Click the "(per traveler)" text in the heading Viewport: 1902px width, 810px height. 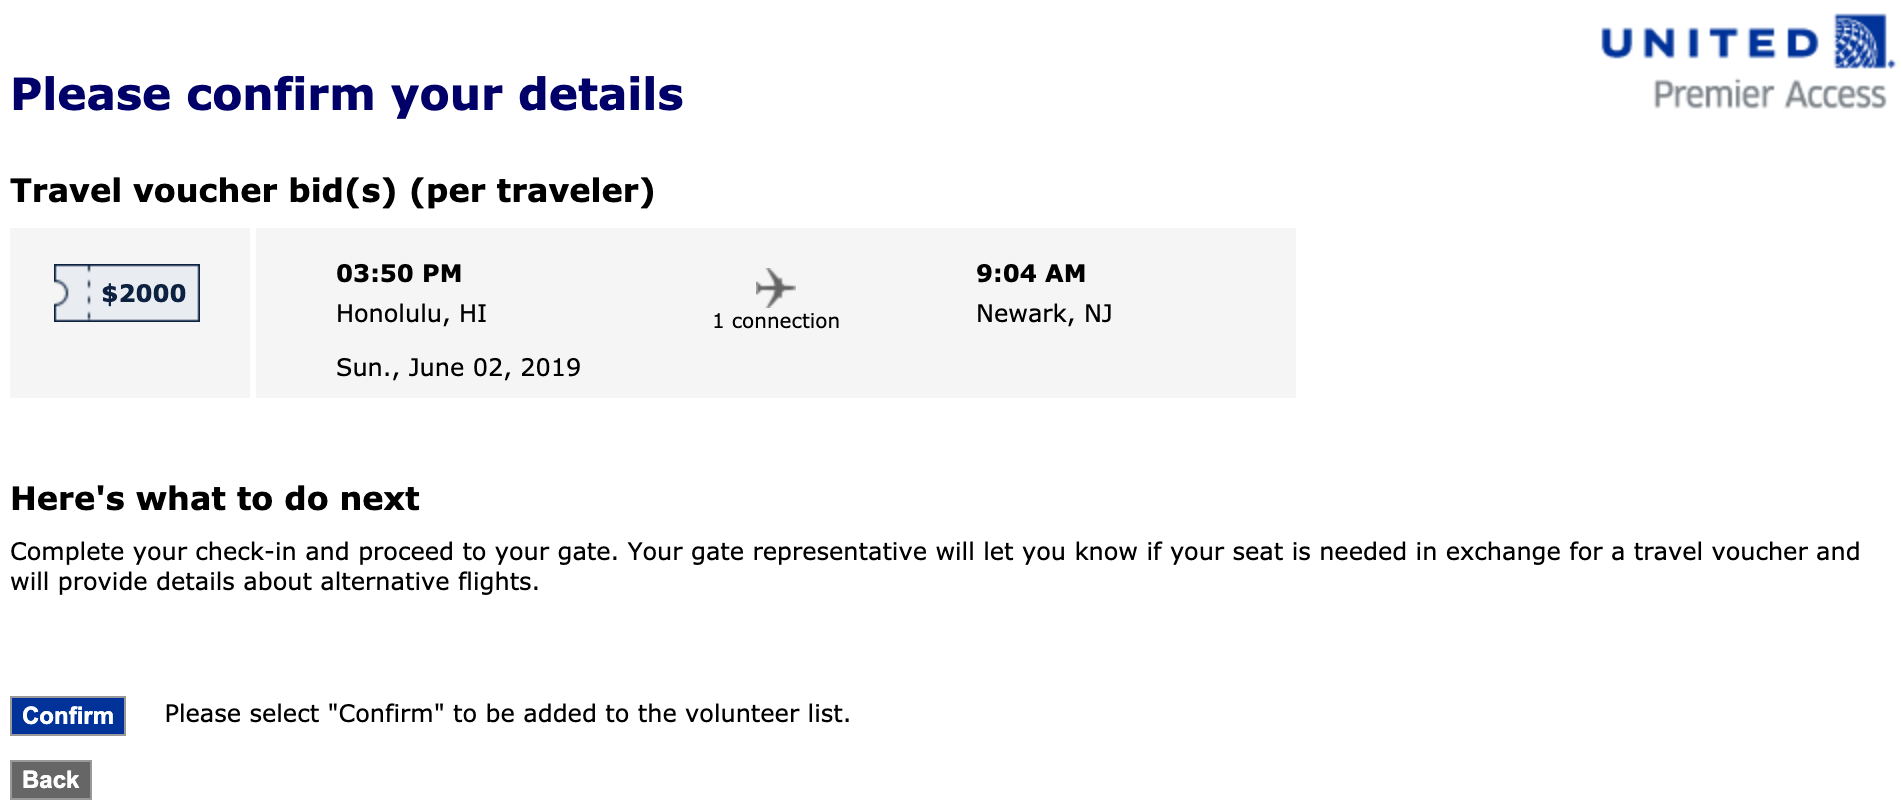532,191
